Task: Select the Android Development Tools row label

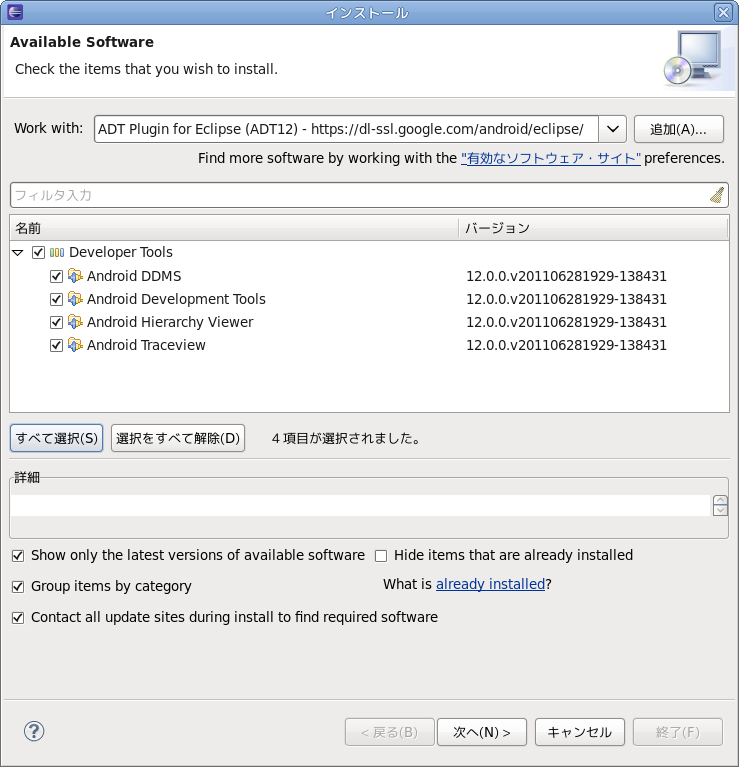Action: pyautogui.click(x=176, y=299)
